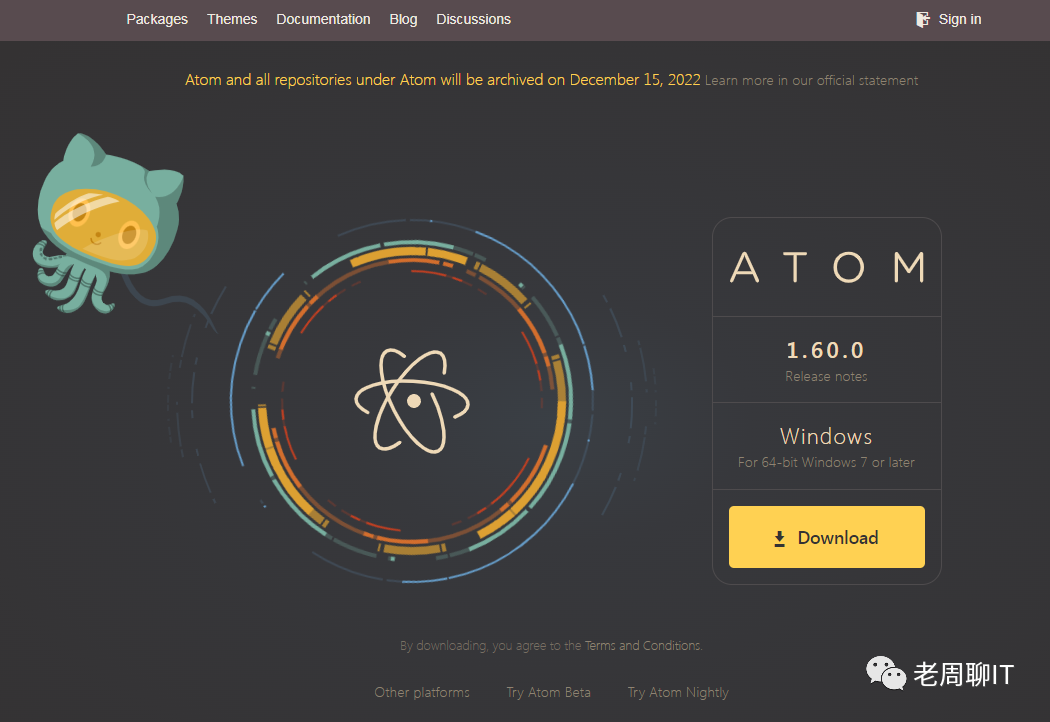Open the official statement about archiving
Screen dimensions: 1050x722
[811, 80]
